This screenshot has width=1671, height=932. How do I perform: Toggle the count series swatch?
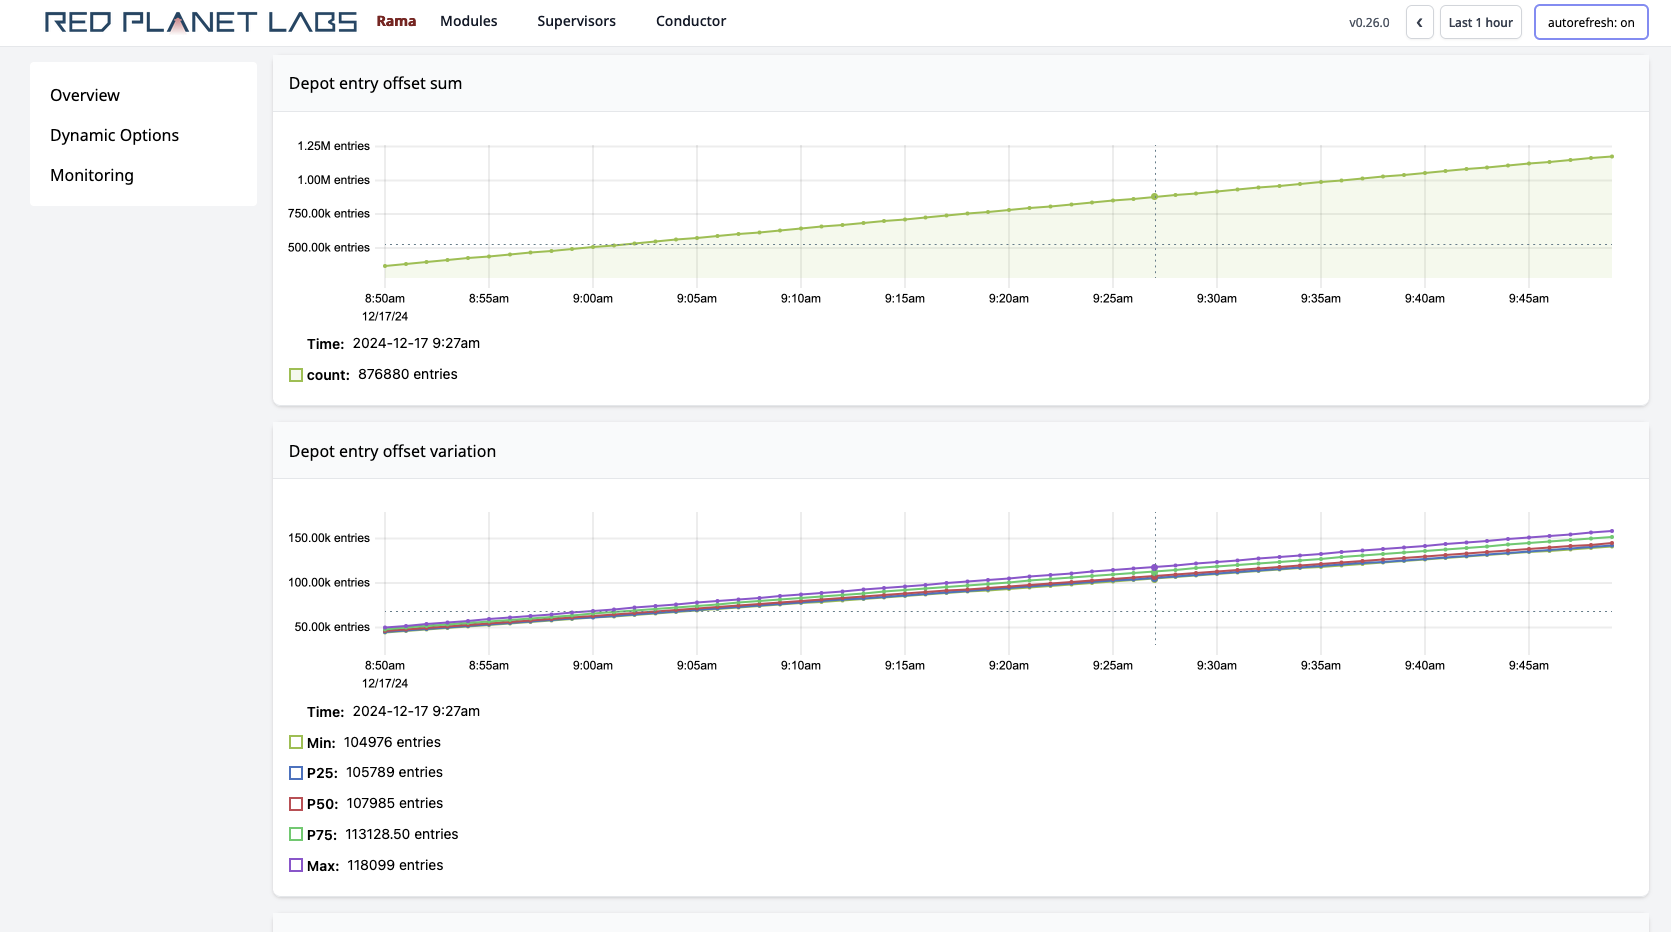(x=296, y=375)
